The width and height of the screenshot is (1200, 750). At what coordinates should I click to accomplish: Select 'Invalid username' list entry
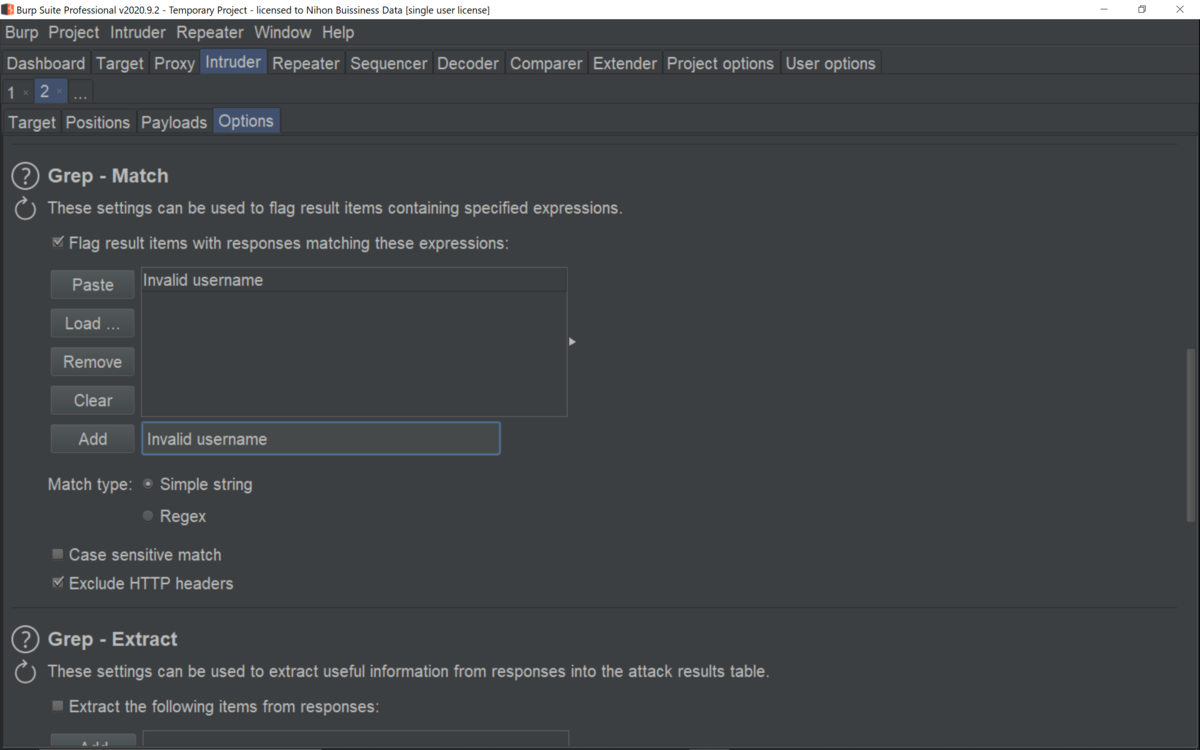[354, 280]
